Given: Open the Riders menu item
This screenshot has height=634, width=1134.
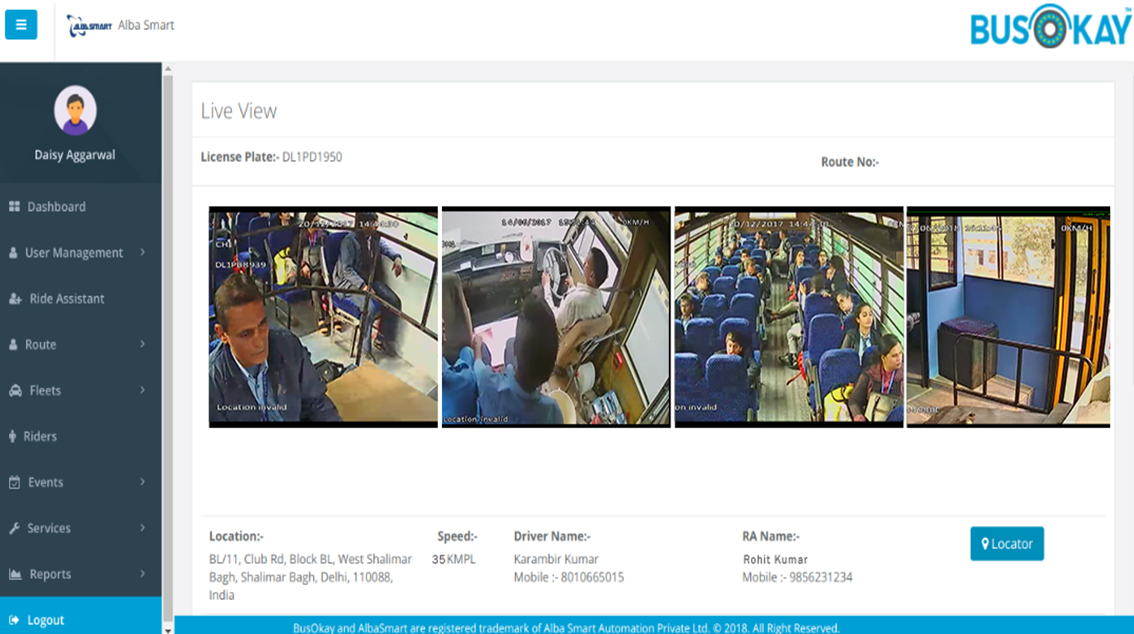Looking at the screenshot, I should (x=40, y=437).
